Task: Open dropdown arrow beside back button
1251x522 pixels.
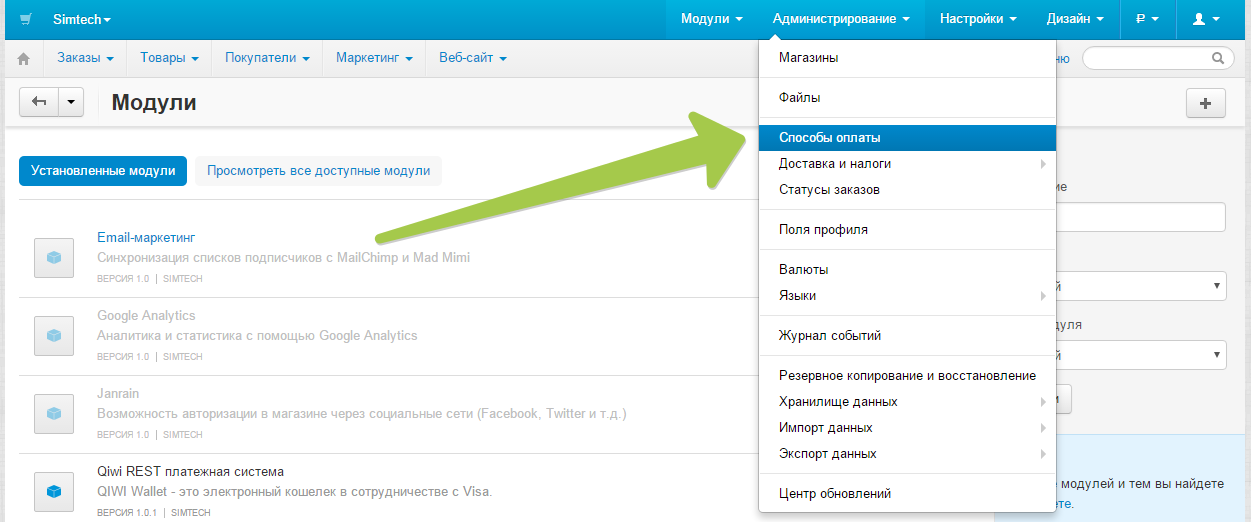Action: [x=71, y=102]
